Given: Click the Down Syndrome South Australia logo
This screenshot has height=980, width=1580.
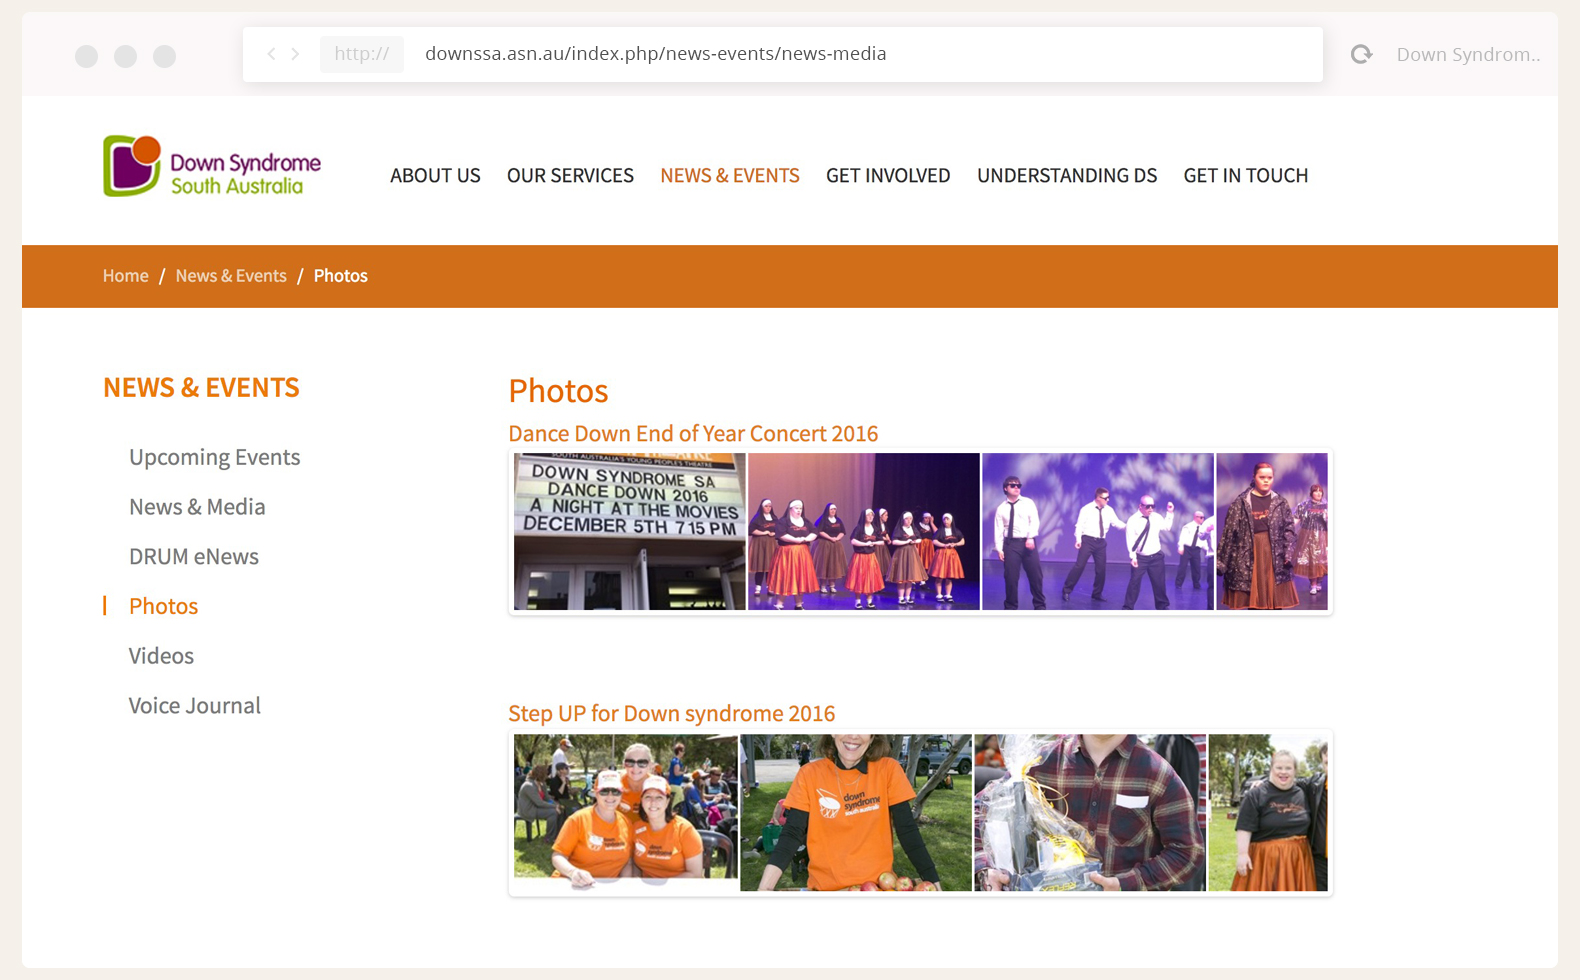Looking at the screenshot, I should click(x=212, y=167).
